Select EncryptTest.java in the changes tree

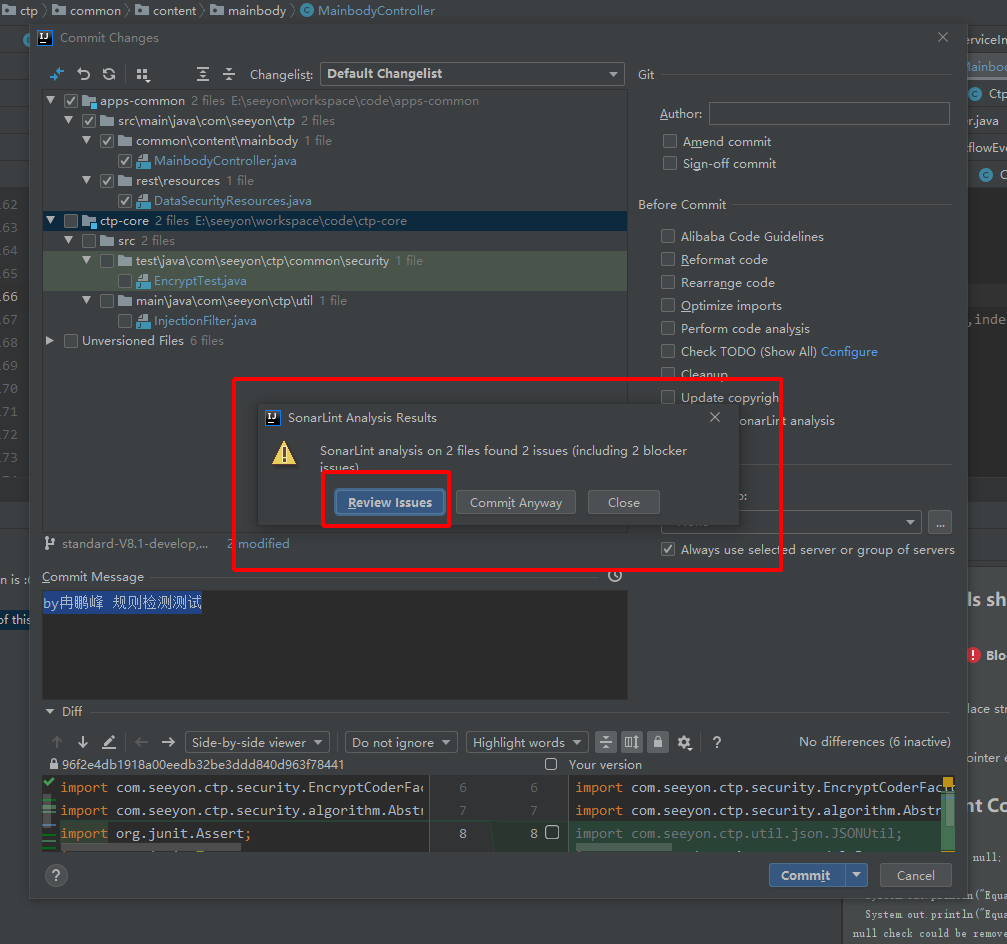200,281
